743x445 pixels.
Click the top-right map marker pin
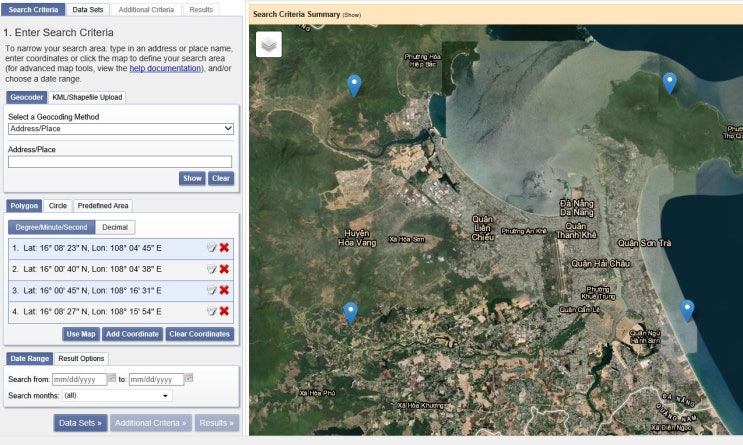pyautogui.click(x=670, y=82)
